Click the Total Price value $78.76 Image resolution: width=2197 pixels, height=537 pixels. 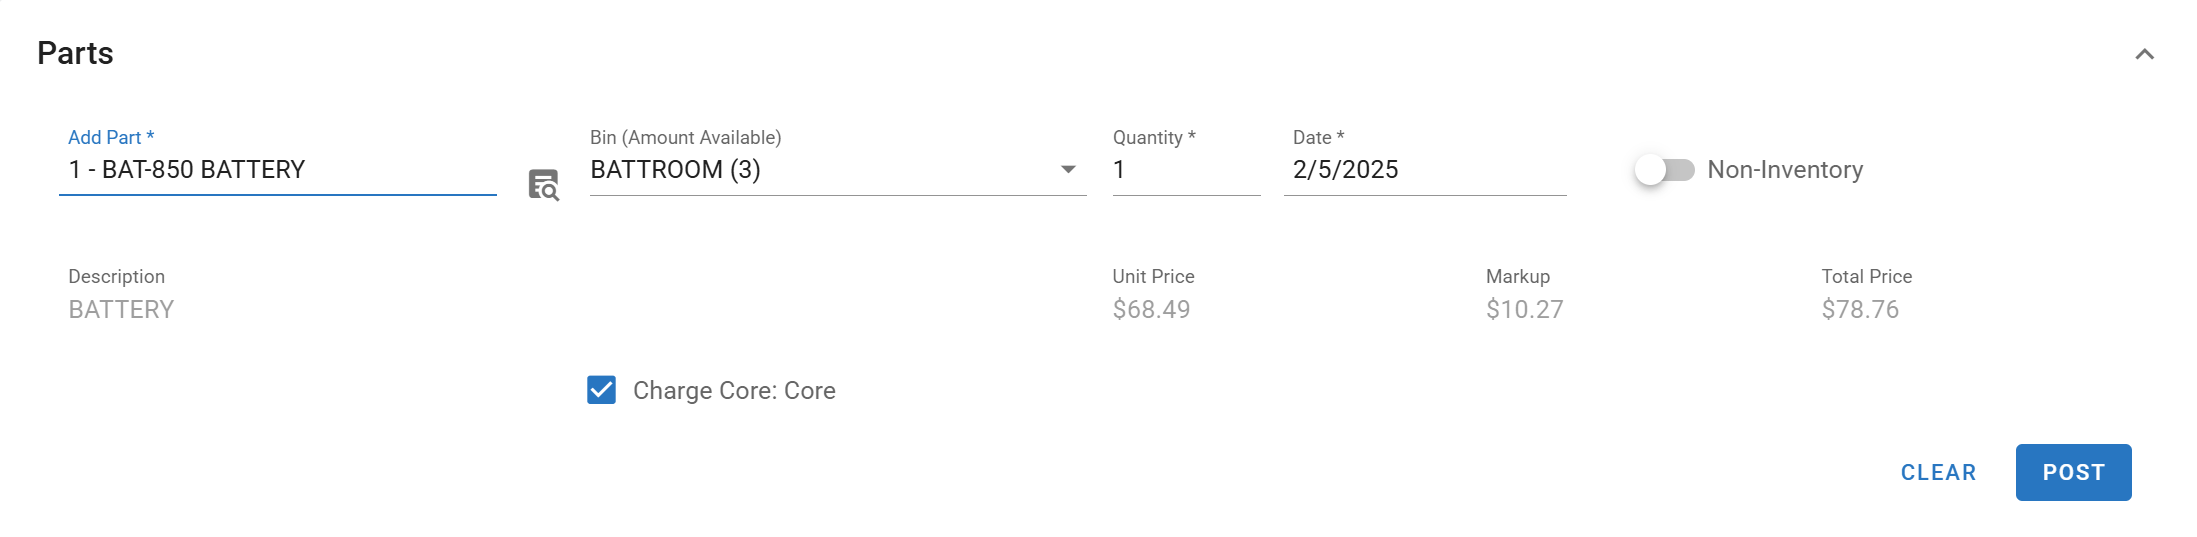[1859, 310]
